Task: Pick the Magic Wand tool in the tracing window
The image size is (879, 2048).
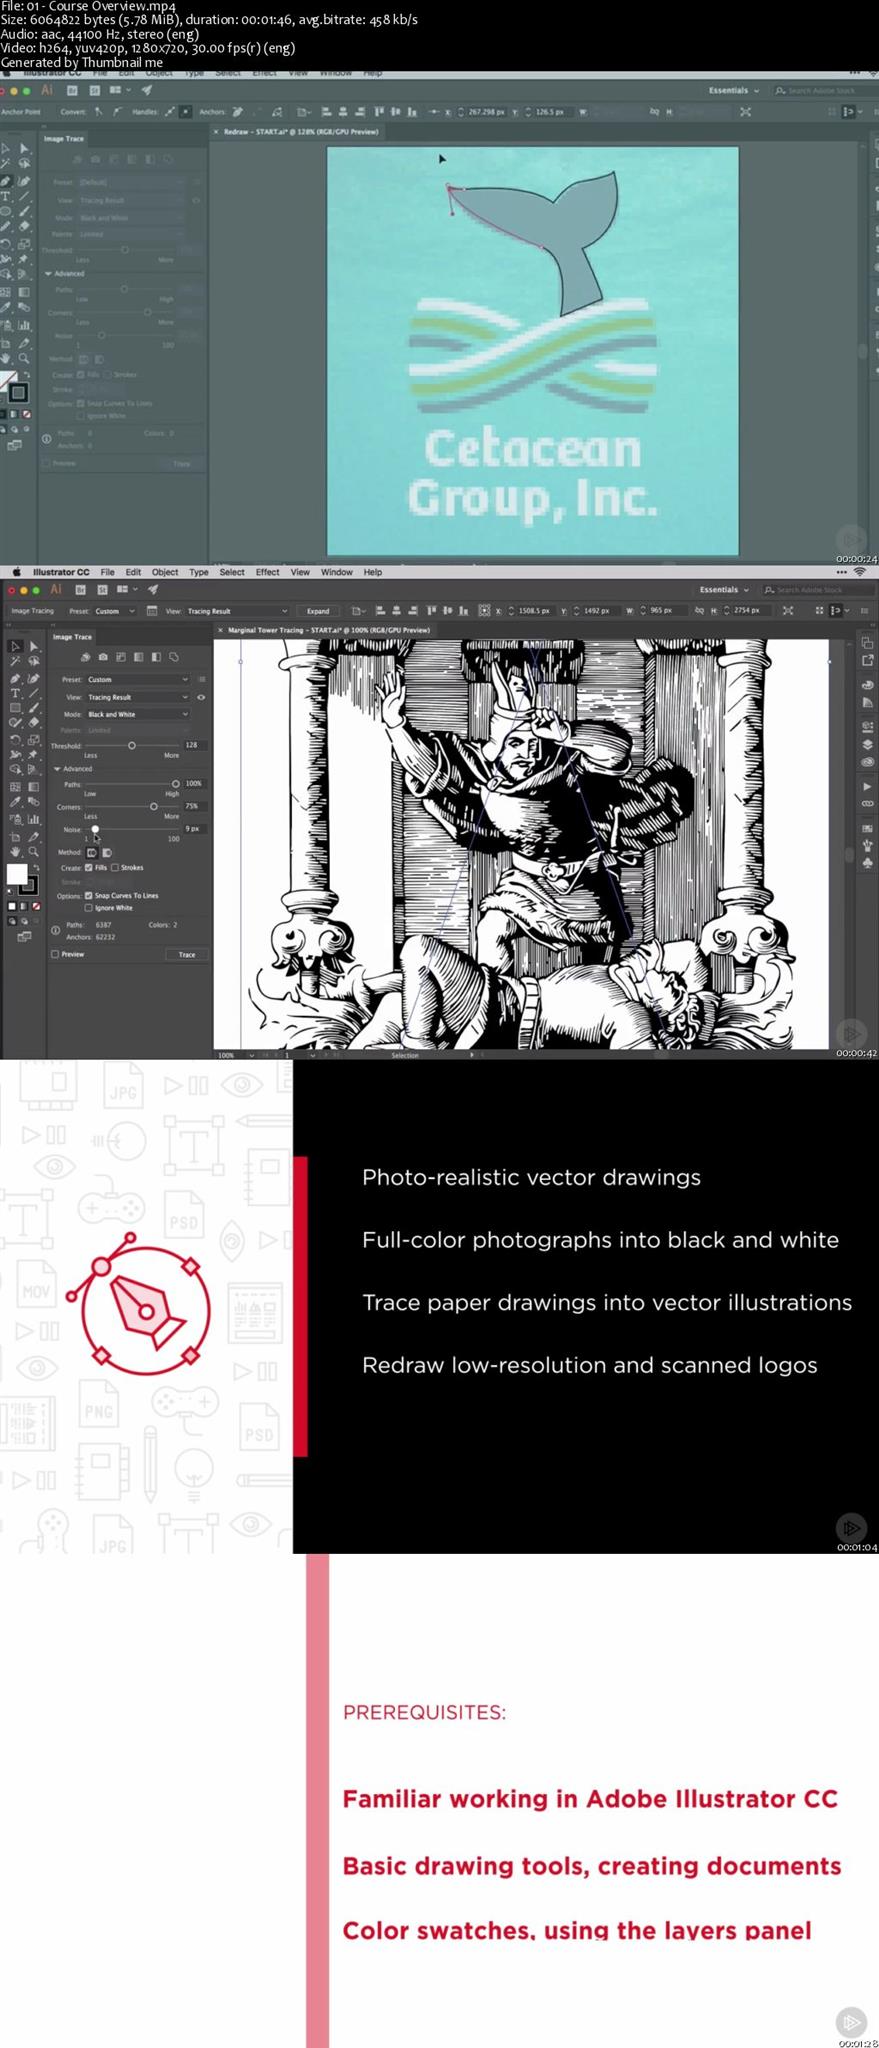Action: pyautogui.click(x=15, y=661)
